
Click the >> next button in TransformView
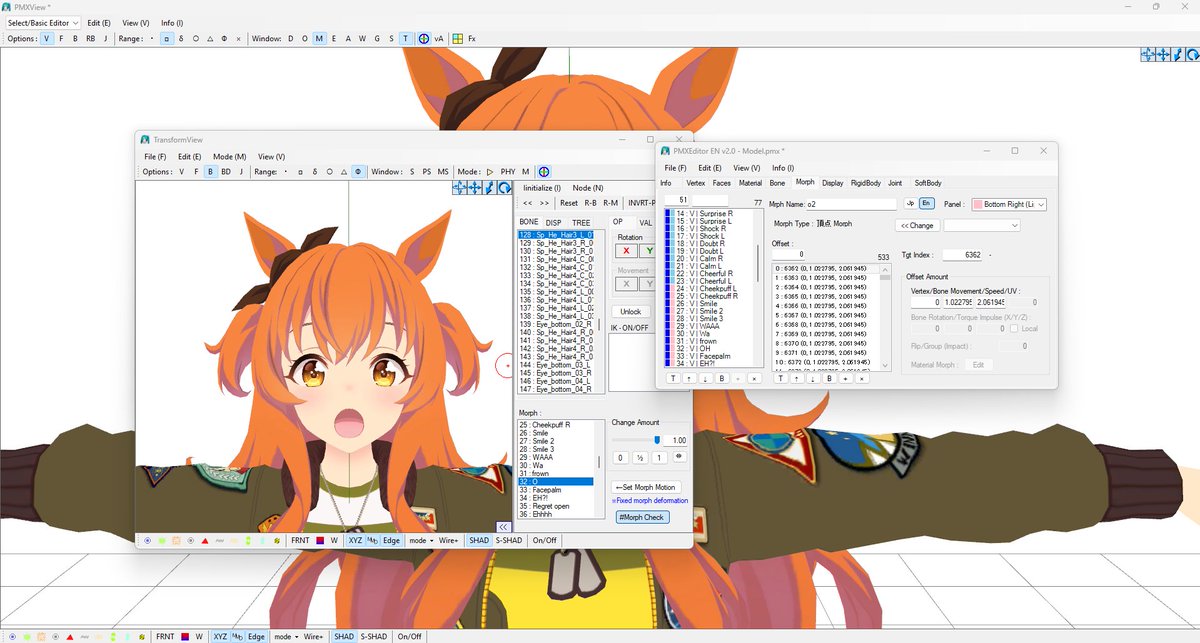pyautogui.click(x=544, y=203)
